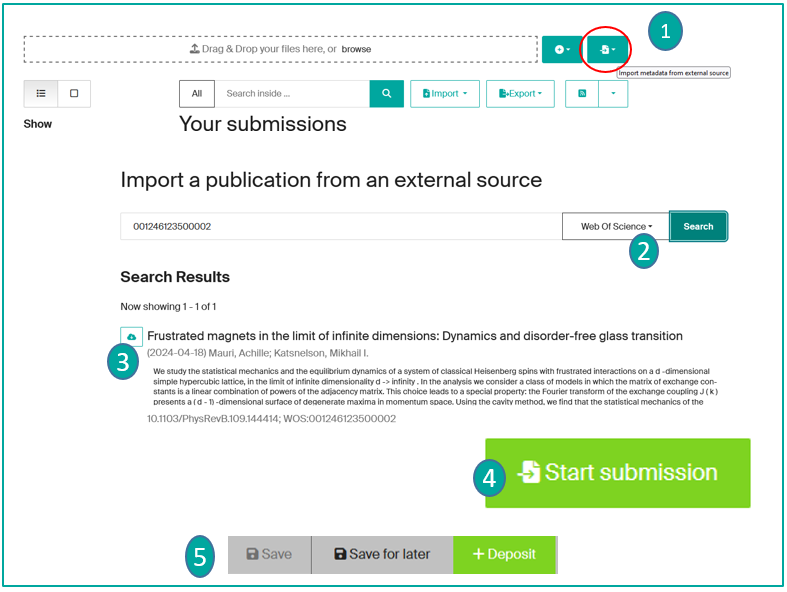Open the Export dropdown menu
Screen dimensions: 787x592
[520, 93]
